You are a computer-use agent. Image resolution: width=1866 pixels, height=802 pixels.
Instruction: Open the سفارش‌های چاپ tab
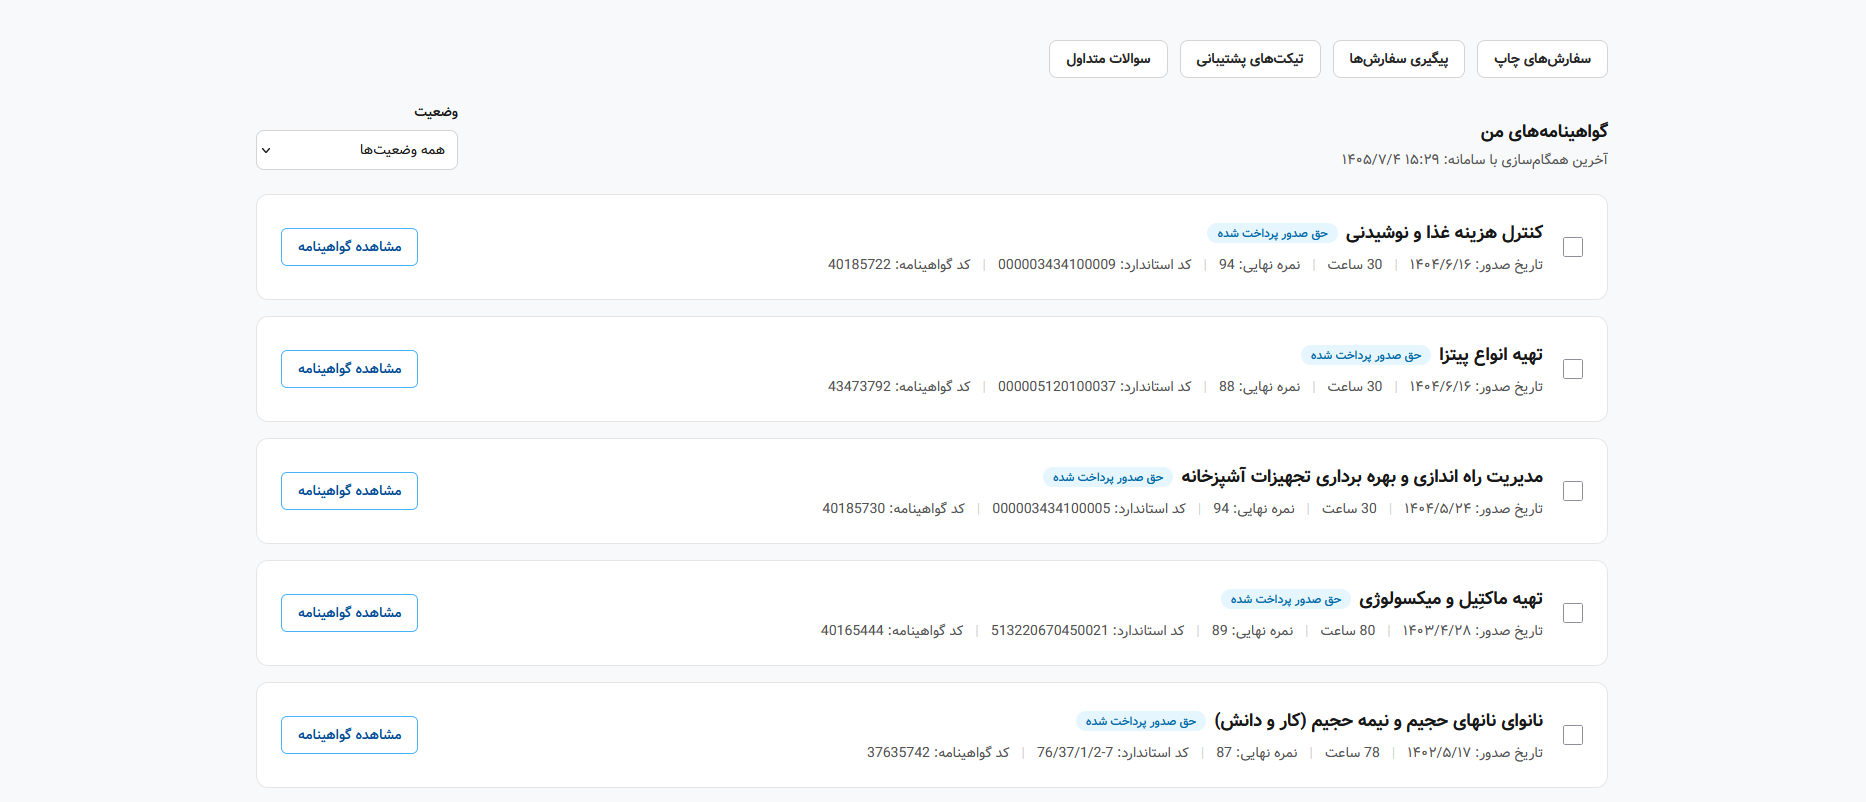[x=1542, y=59]
